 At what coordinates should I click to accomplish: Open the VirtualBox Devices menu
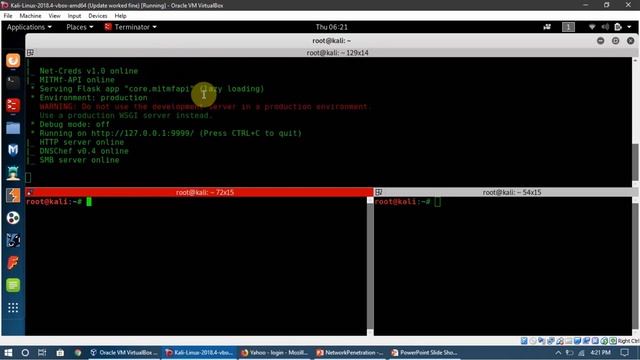pyautogui.click(x=98, y=16)
